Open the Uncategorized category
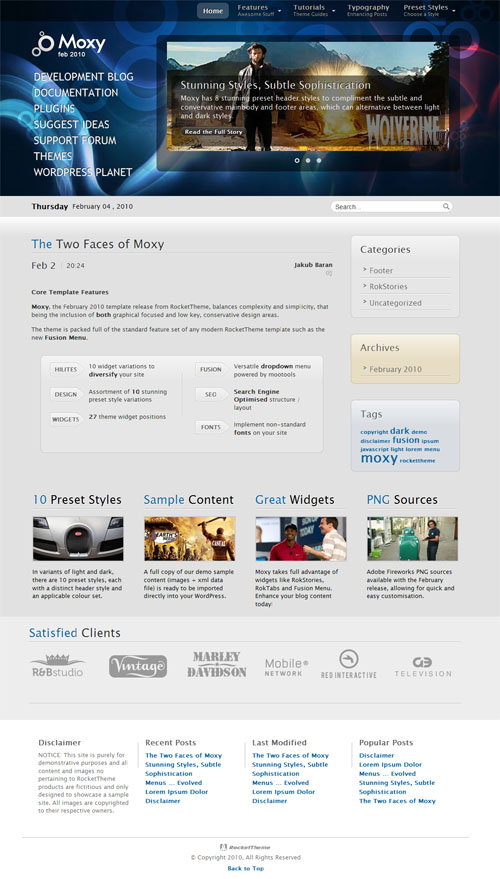Image resolution: width=500 pixels, height=879 pixels. point(395,303)
